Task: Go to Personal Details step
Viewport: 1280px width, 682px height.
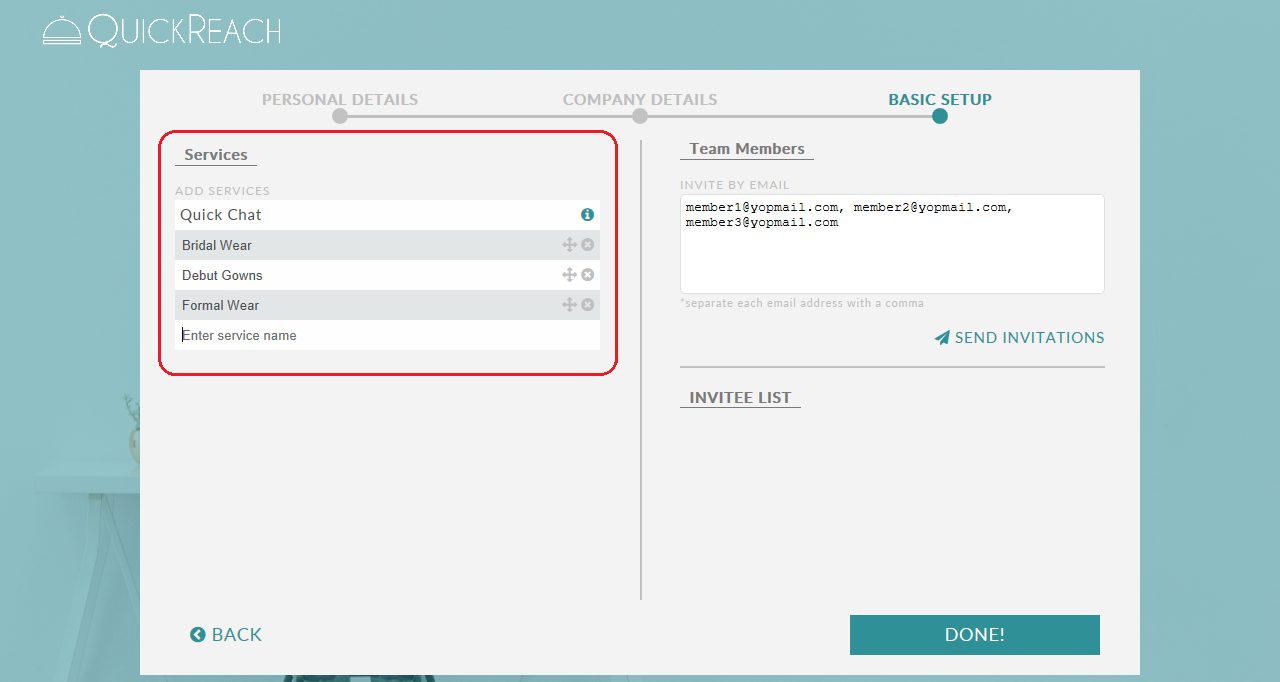Action: [x=340, y=100]
